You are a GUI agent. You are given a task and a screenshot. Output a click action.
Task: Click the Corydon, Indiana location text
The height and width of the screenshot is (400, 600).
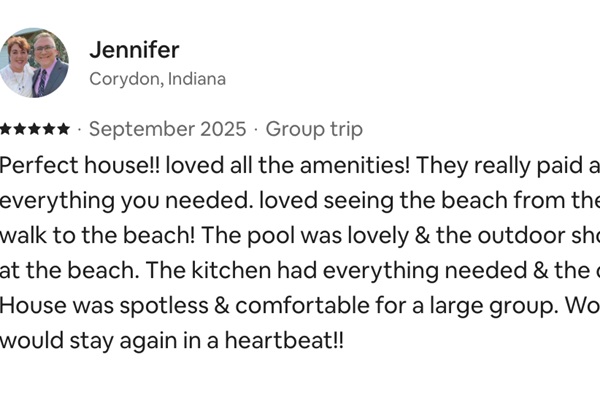point(157,79)
